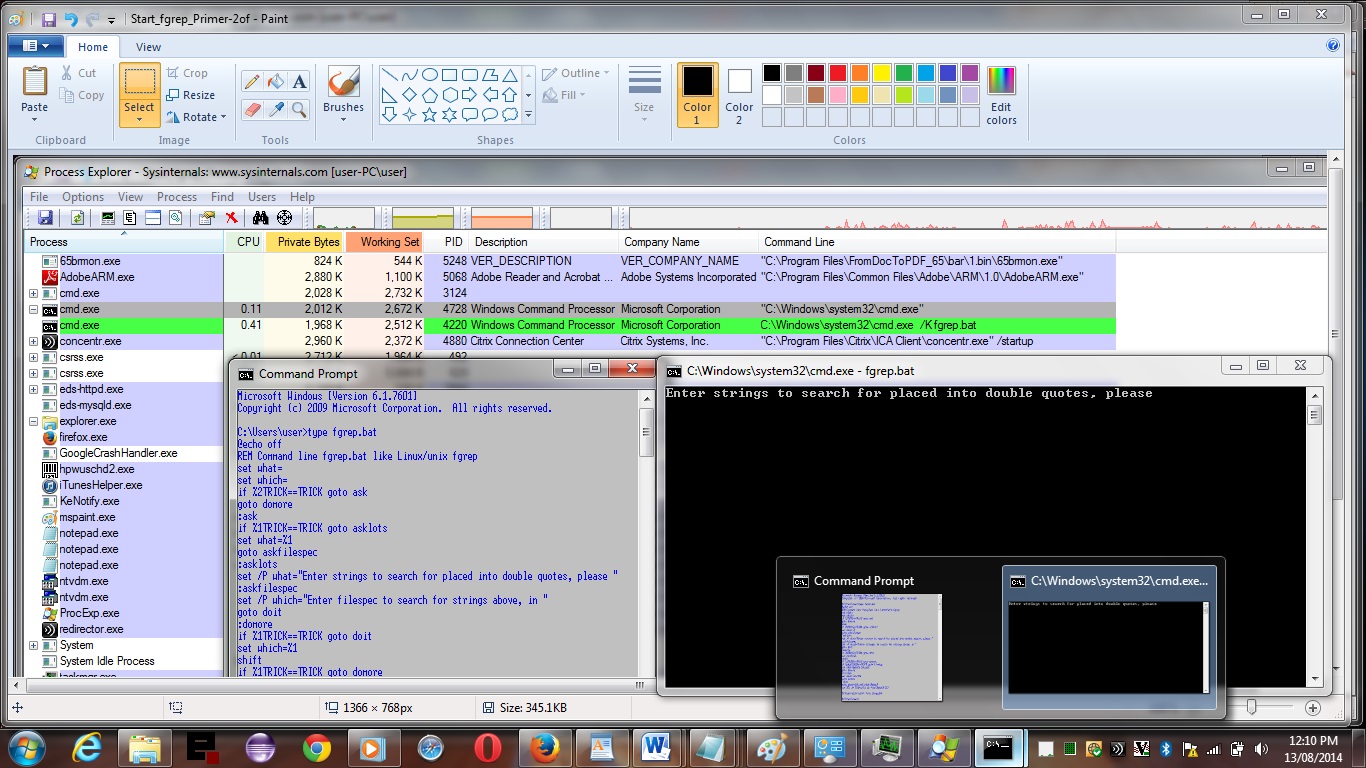Viewport: 1366px width, 768px height.
Task: Pick the oval shape in Shapes gallery
Action: [430, 75]
